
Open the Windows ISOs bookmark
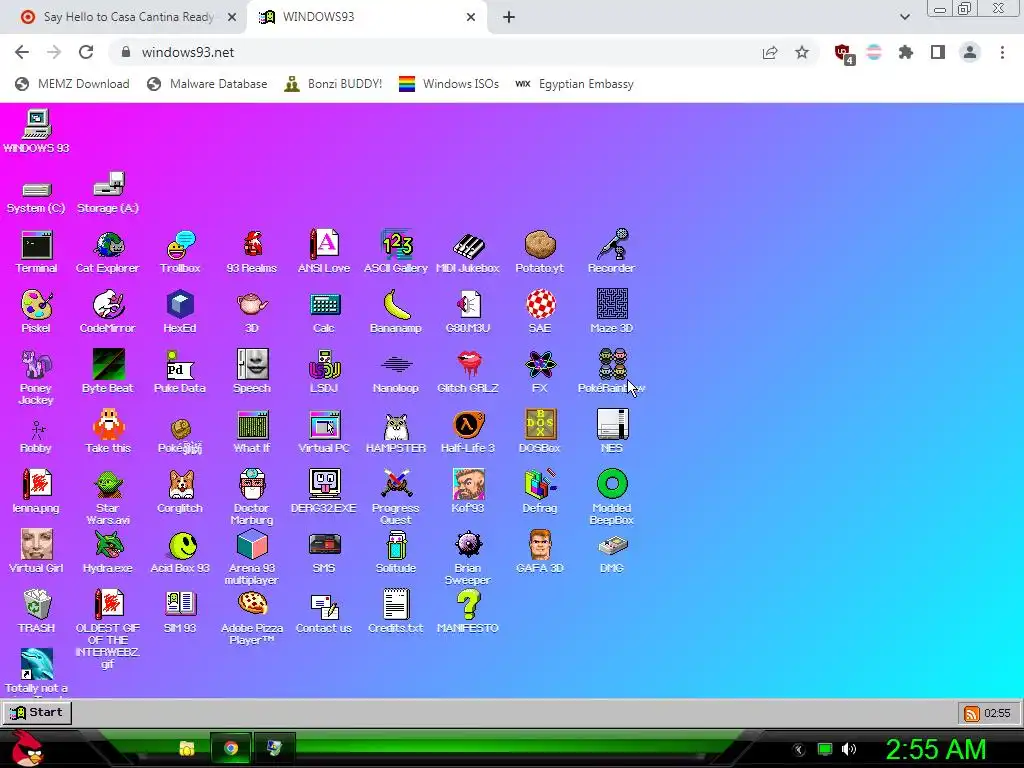449,84
